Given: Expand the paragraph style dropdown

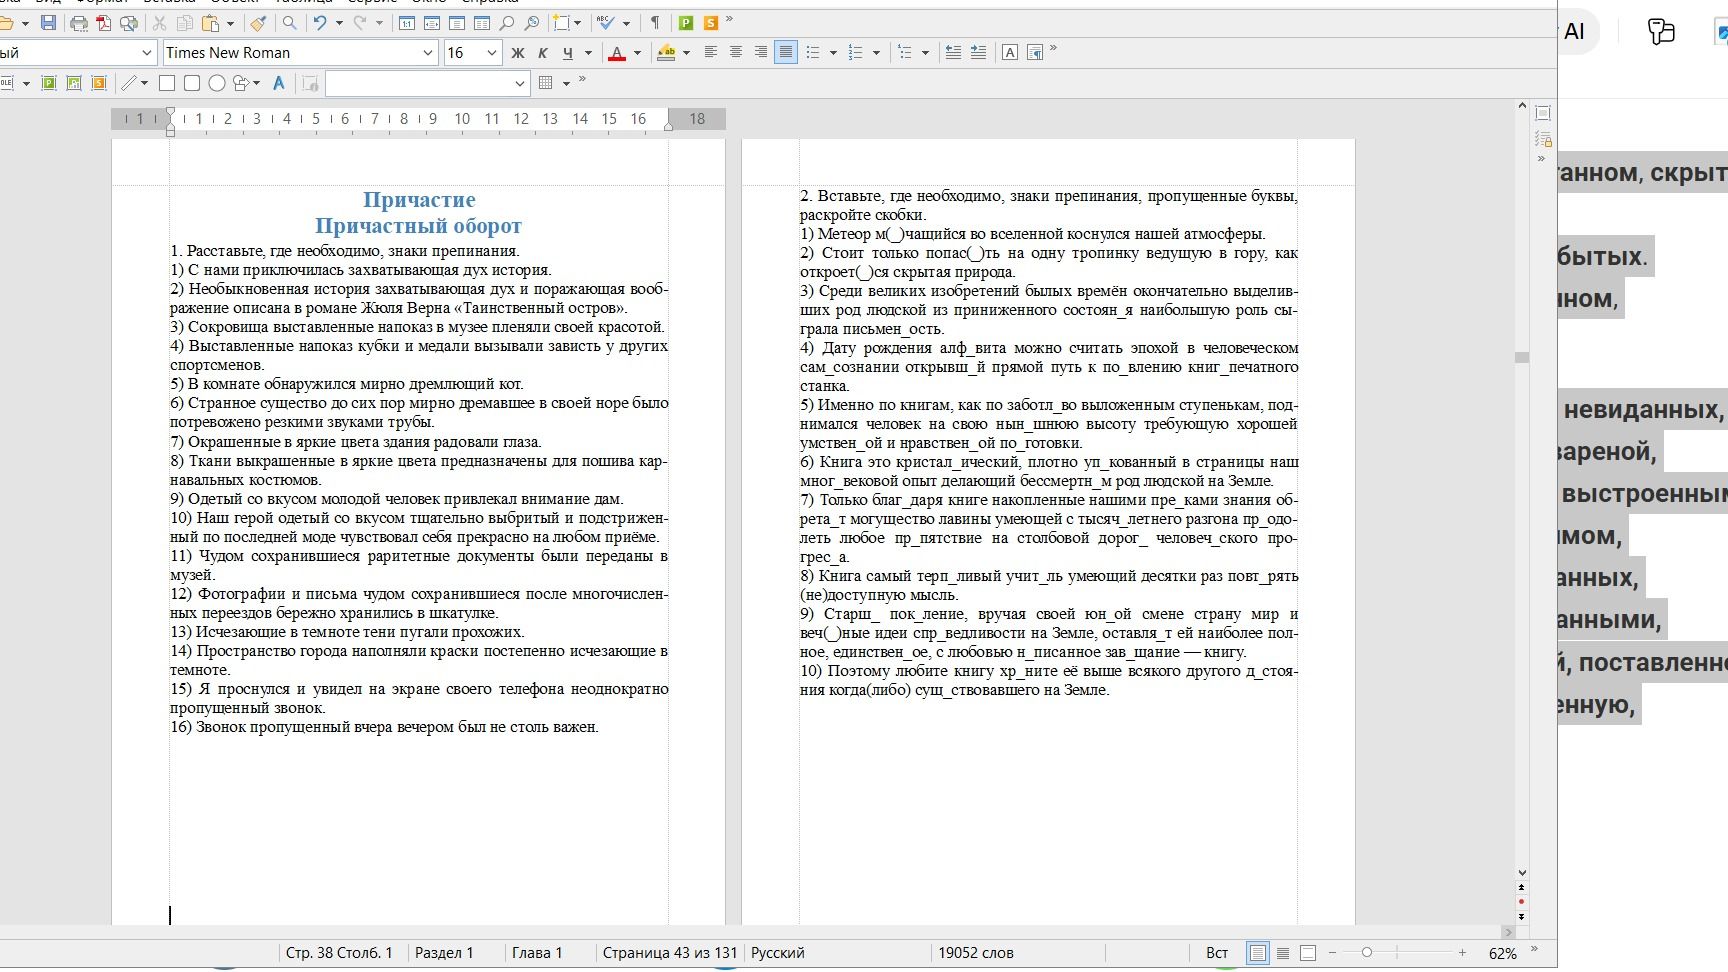Looking at the screenshot, I should (147, 53).
